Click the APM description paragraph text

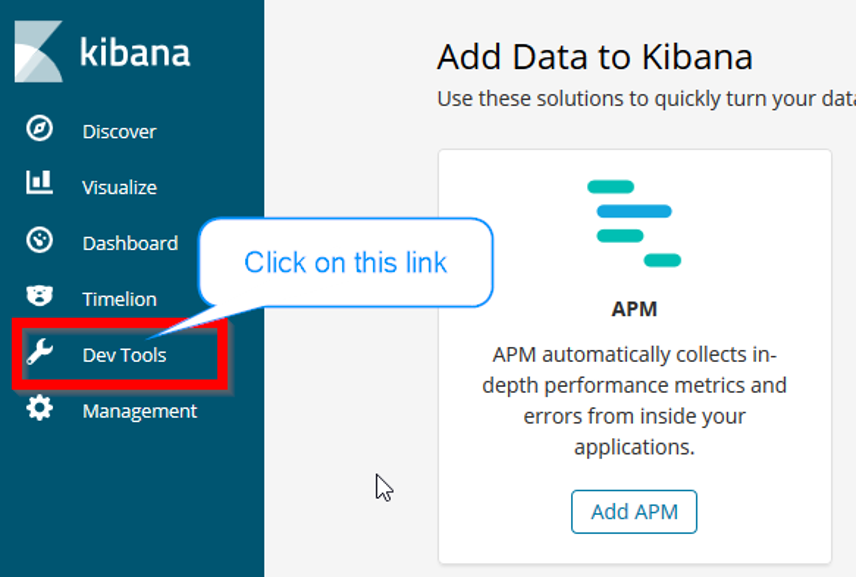click(x=634, y=400)
